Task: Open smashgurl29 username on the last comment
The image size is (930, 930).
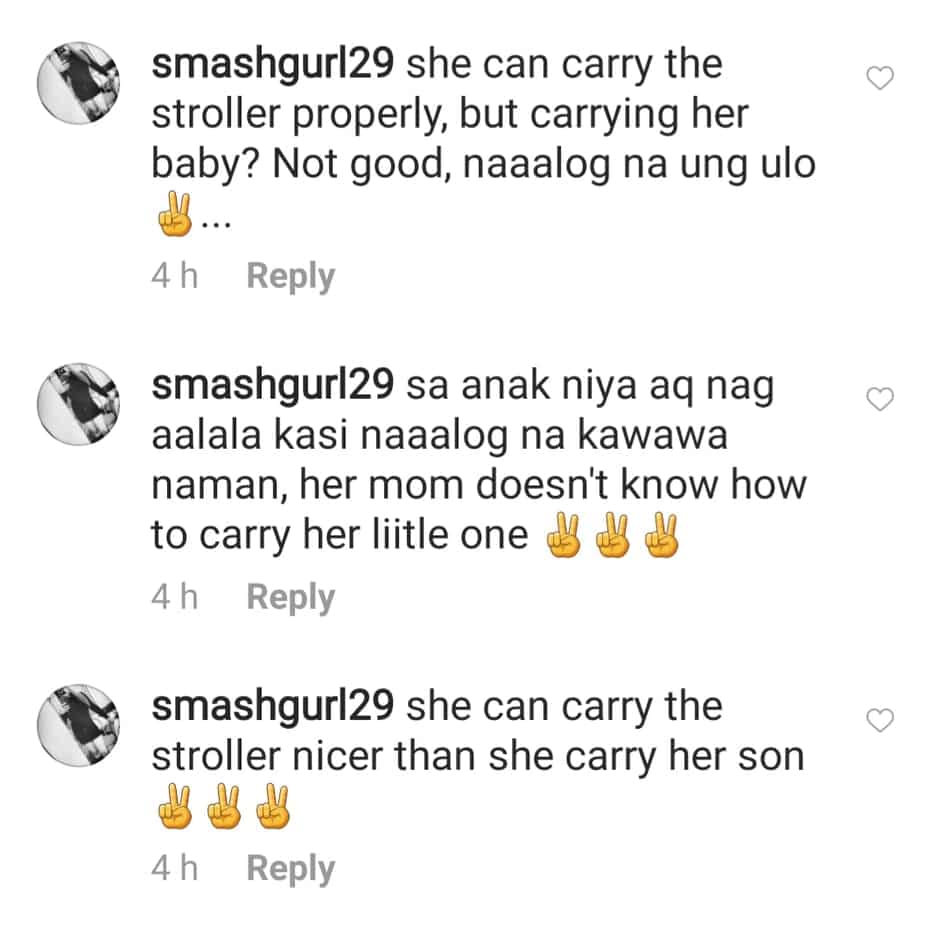Action: pos(273,707)
